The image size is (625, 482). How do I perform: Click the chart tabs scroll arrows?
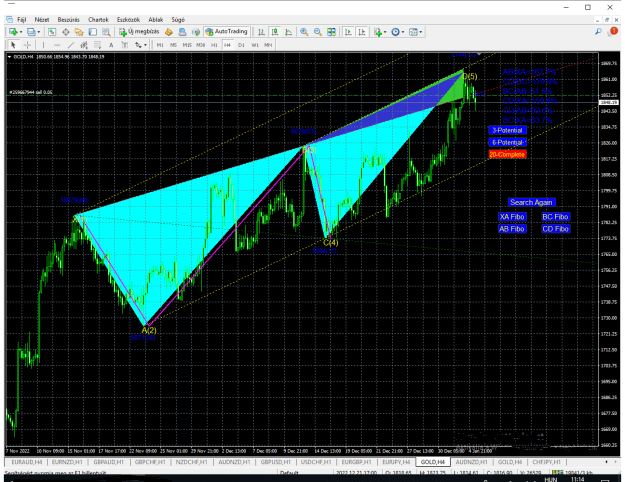612,462
